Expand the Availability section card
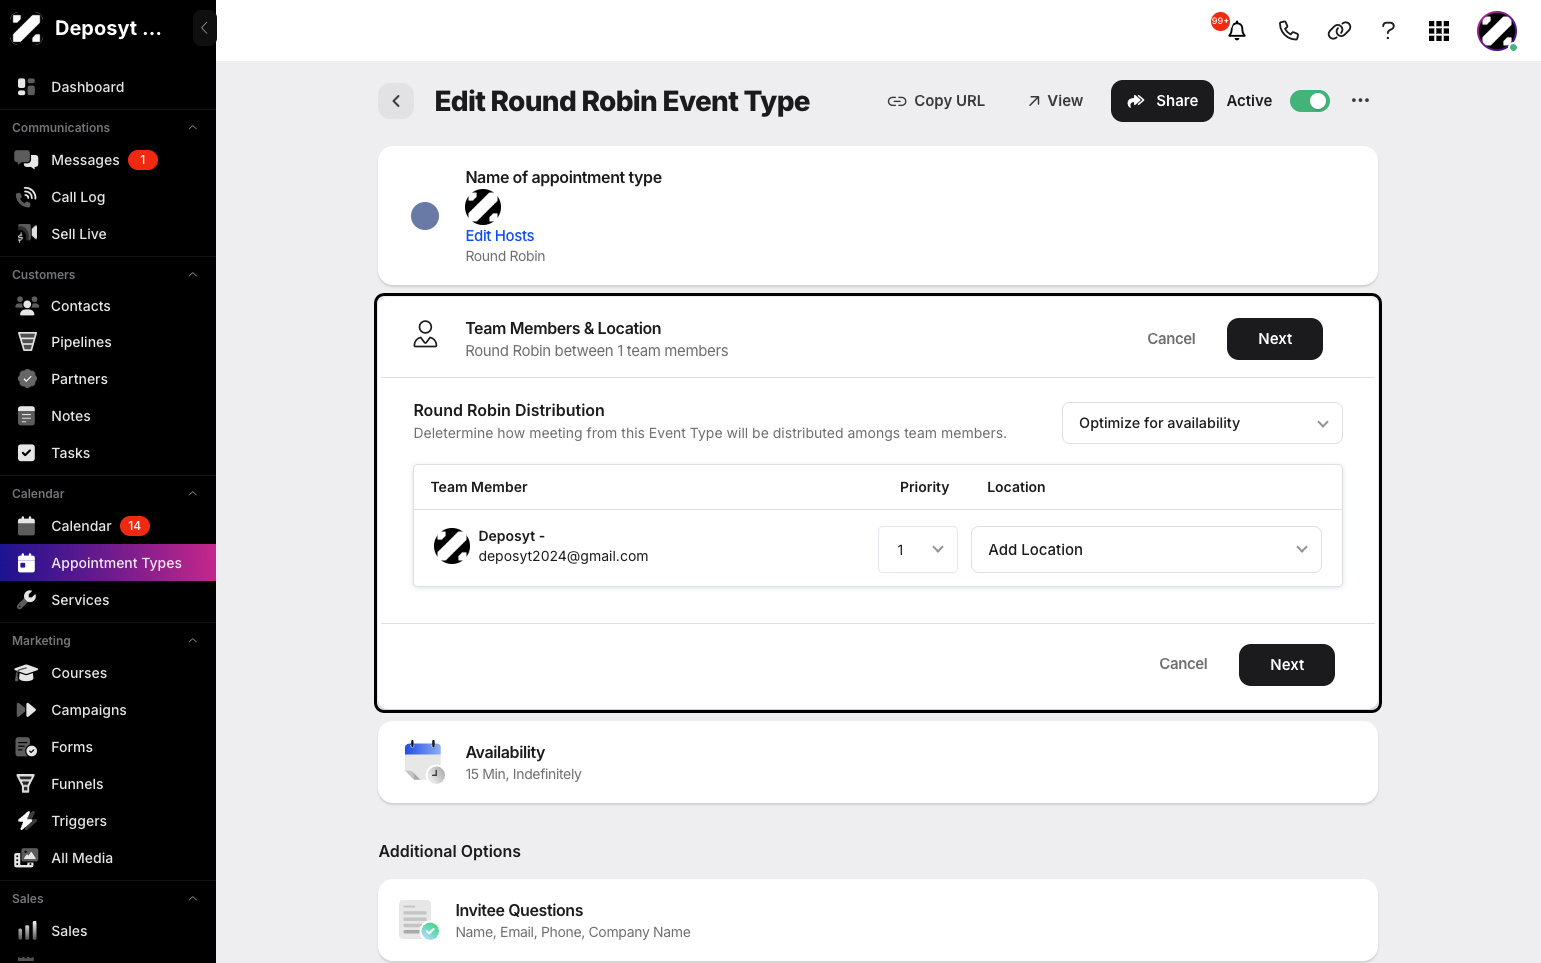The height and width of the screenshot is (963, 1541). pos(878,762)
